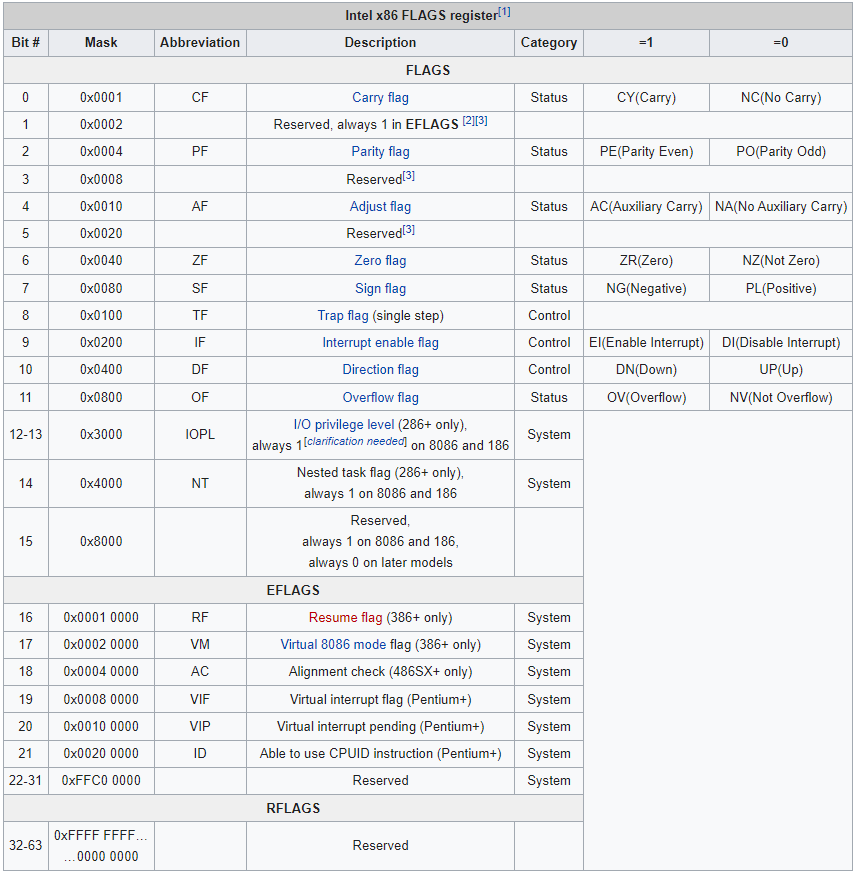Click the mask cell '0x8000'
The height and width of the screenshot is (874, 857).
[x=101, y=541]
